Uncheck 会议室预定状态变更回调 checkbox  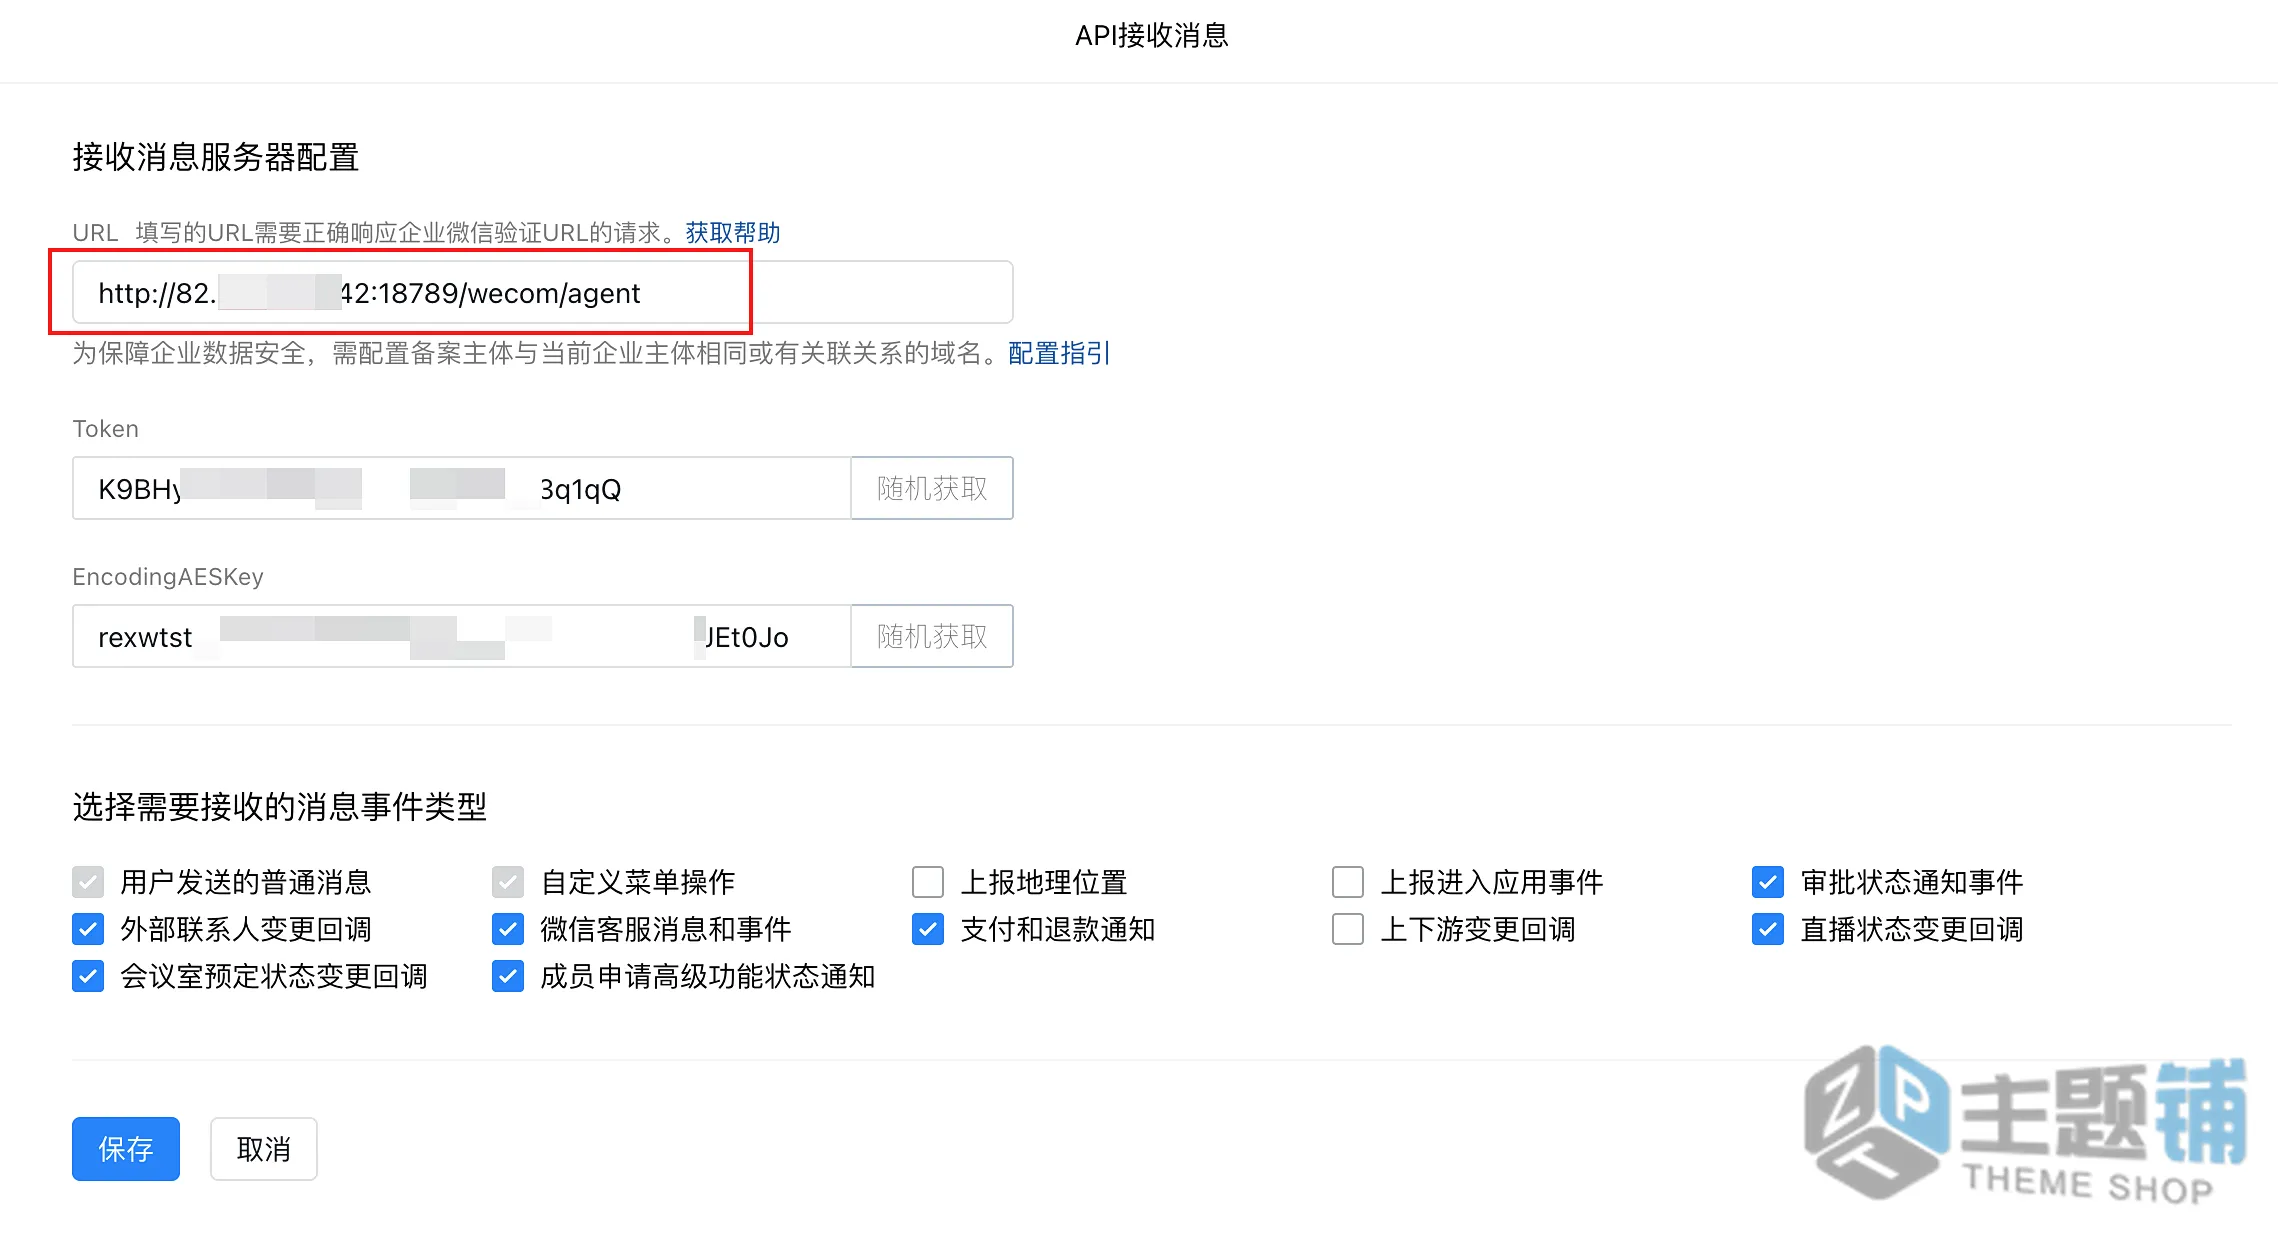pyautogui.click(x=88, y=976)
